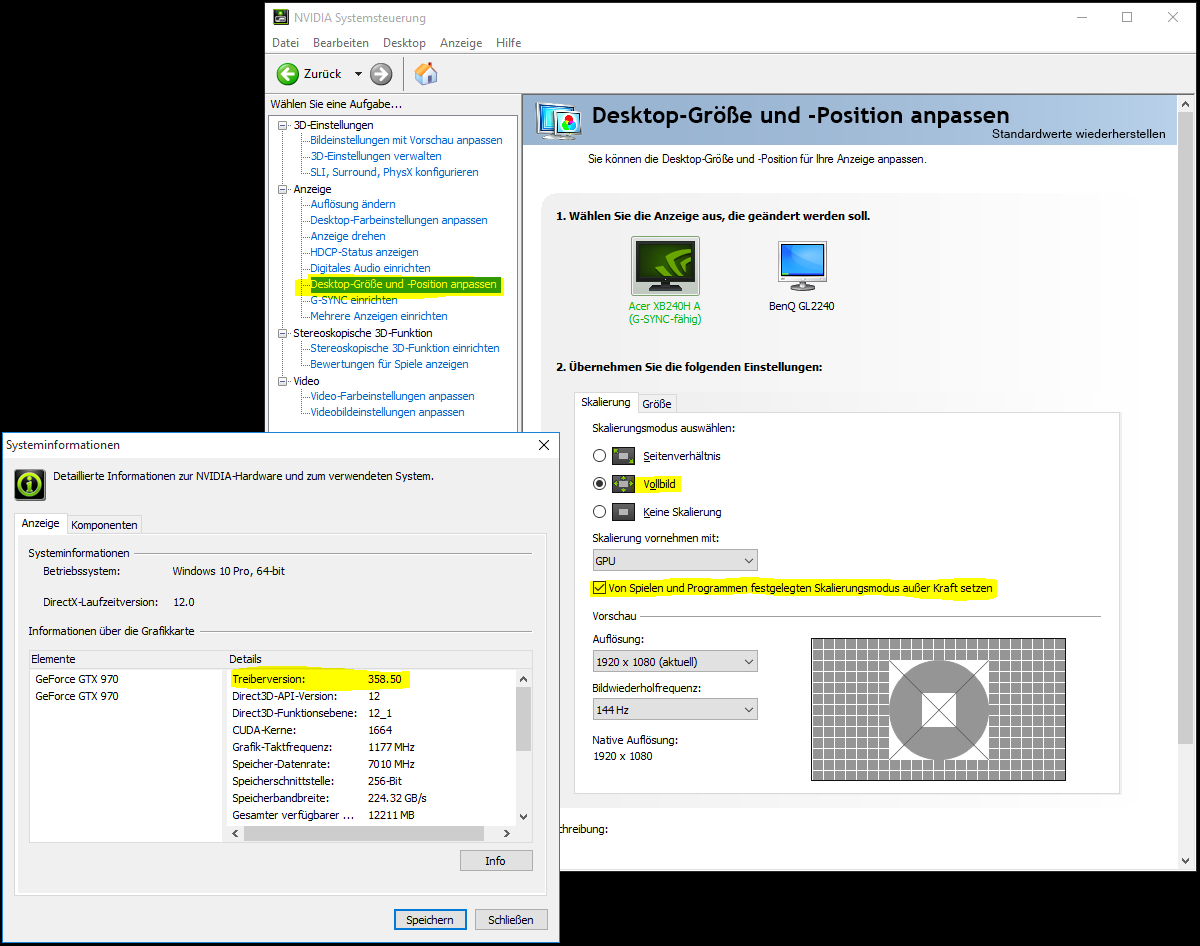Open SLI, Surround, PhysX konfigurieren

click(394, 172)
